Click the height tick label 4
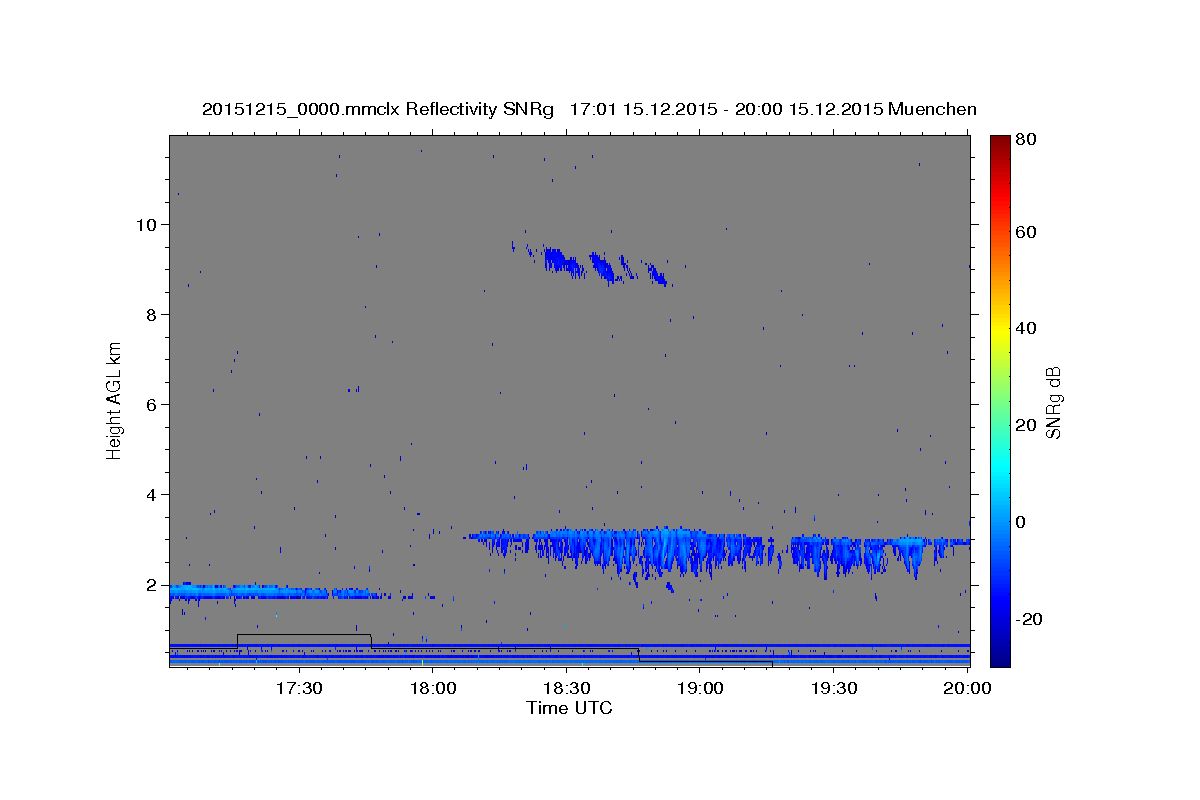The width and height of the screenshot is (1200, 800). point(153,494)
